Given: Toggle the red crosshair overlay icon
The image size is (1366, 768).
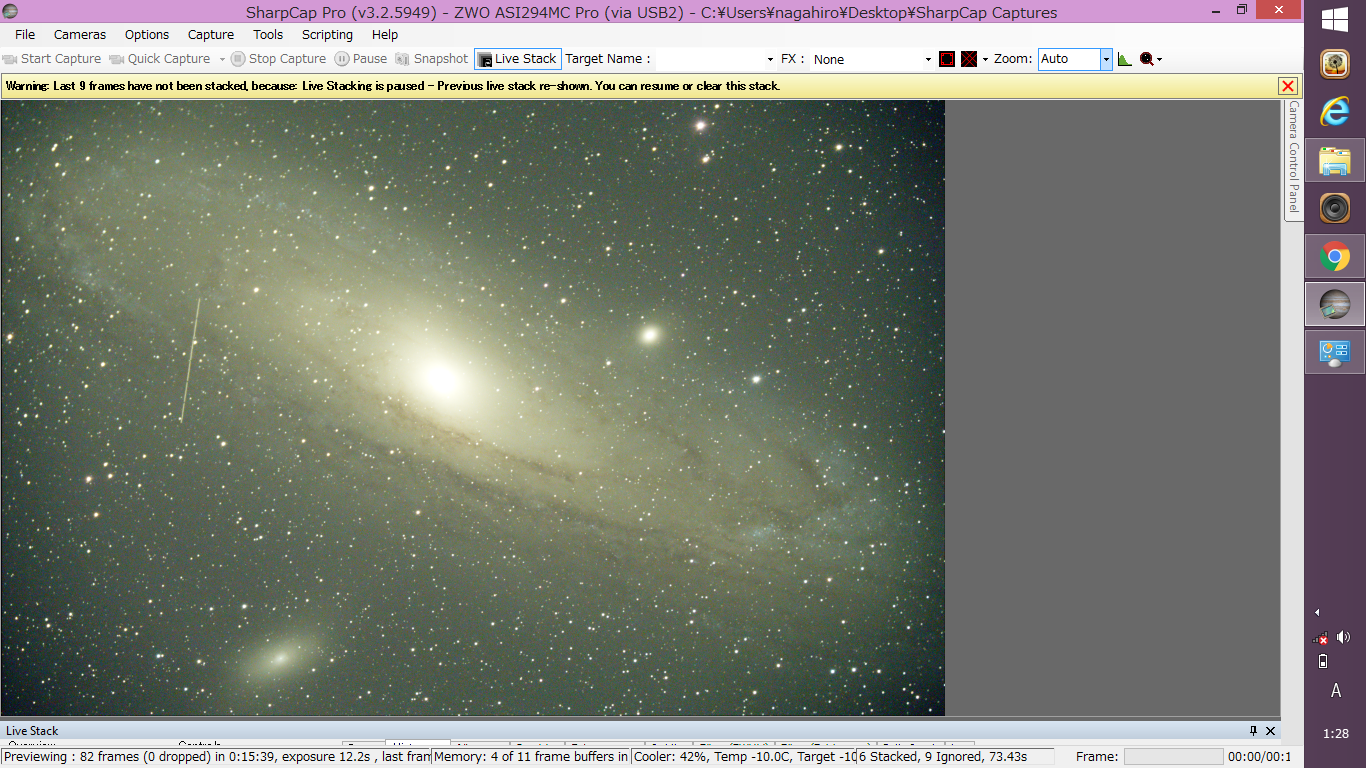Looking at the screenshot, I should coord(969,59).
